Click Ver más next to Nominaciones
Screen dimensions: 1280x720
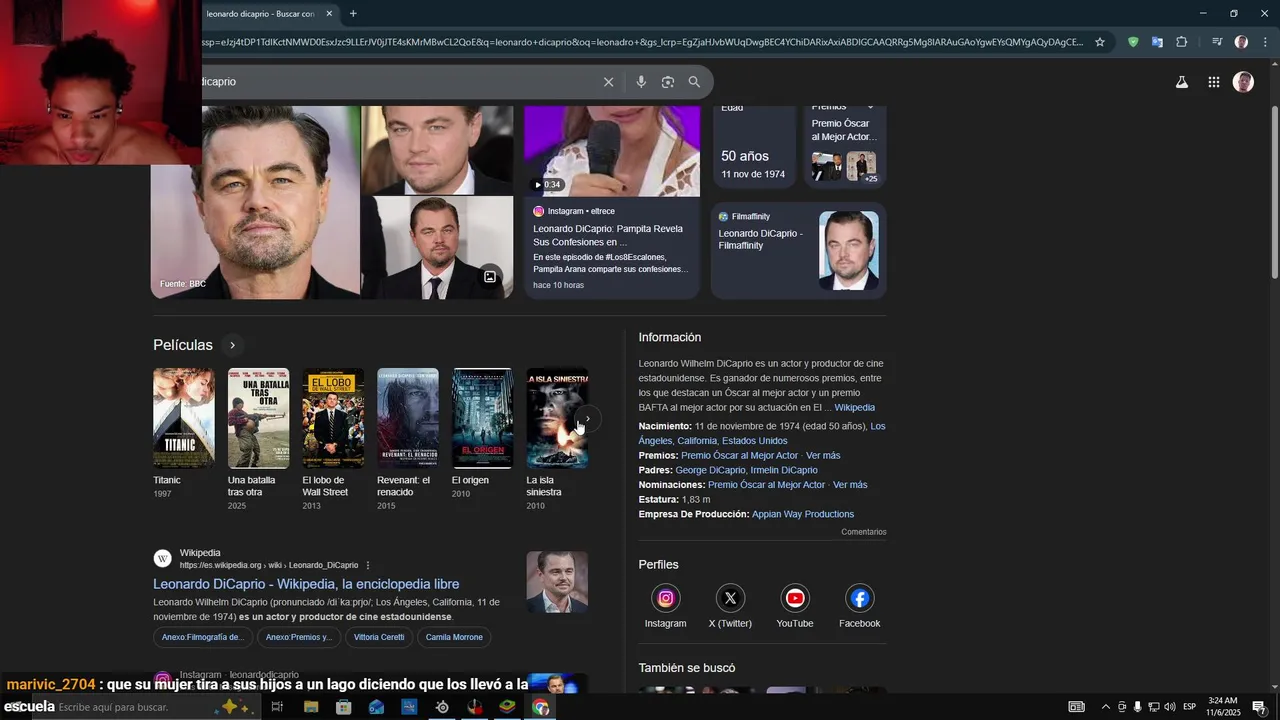850,484
